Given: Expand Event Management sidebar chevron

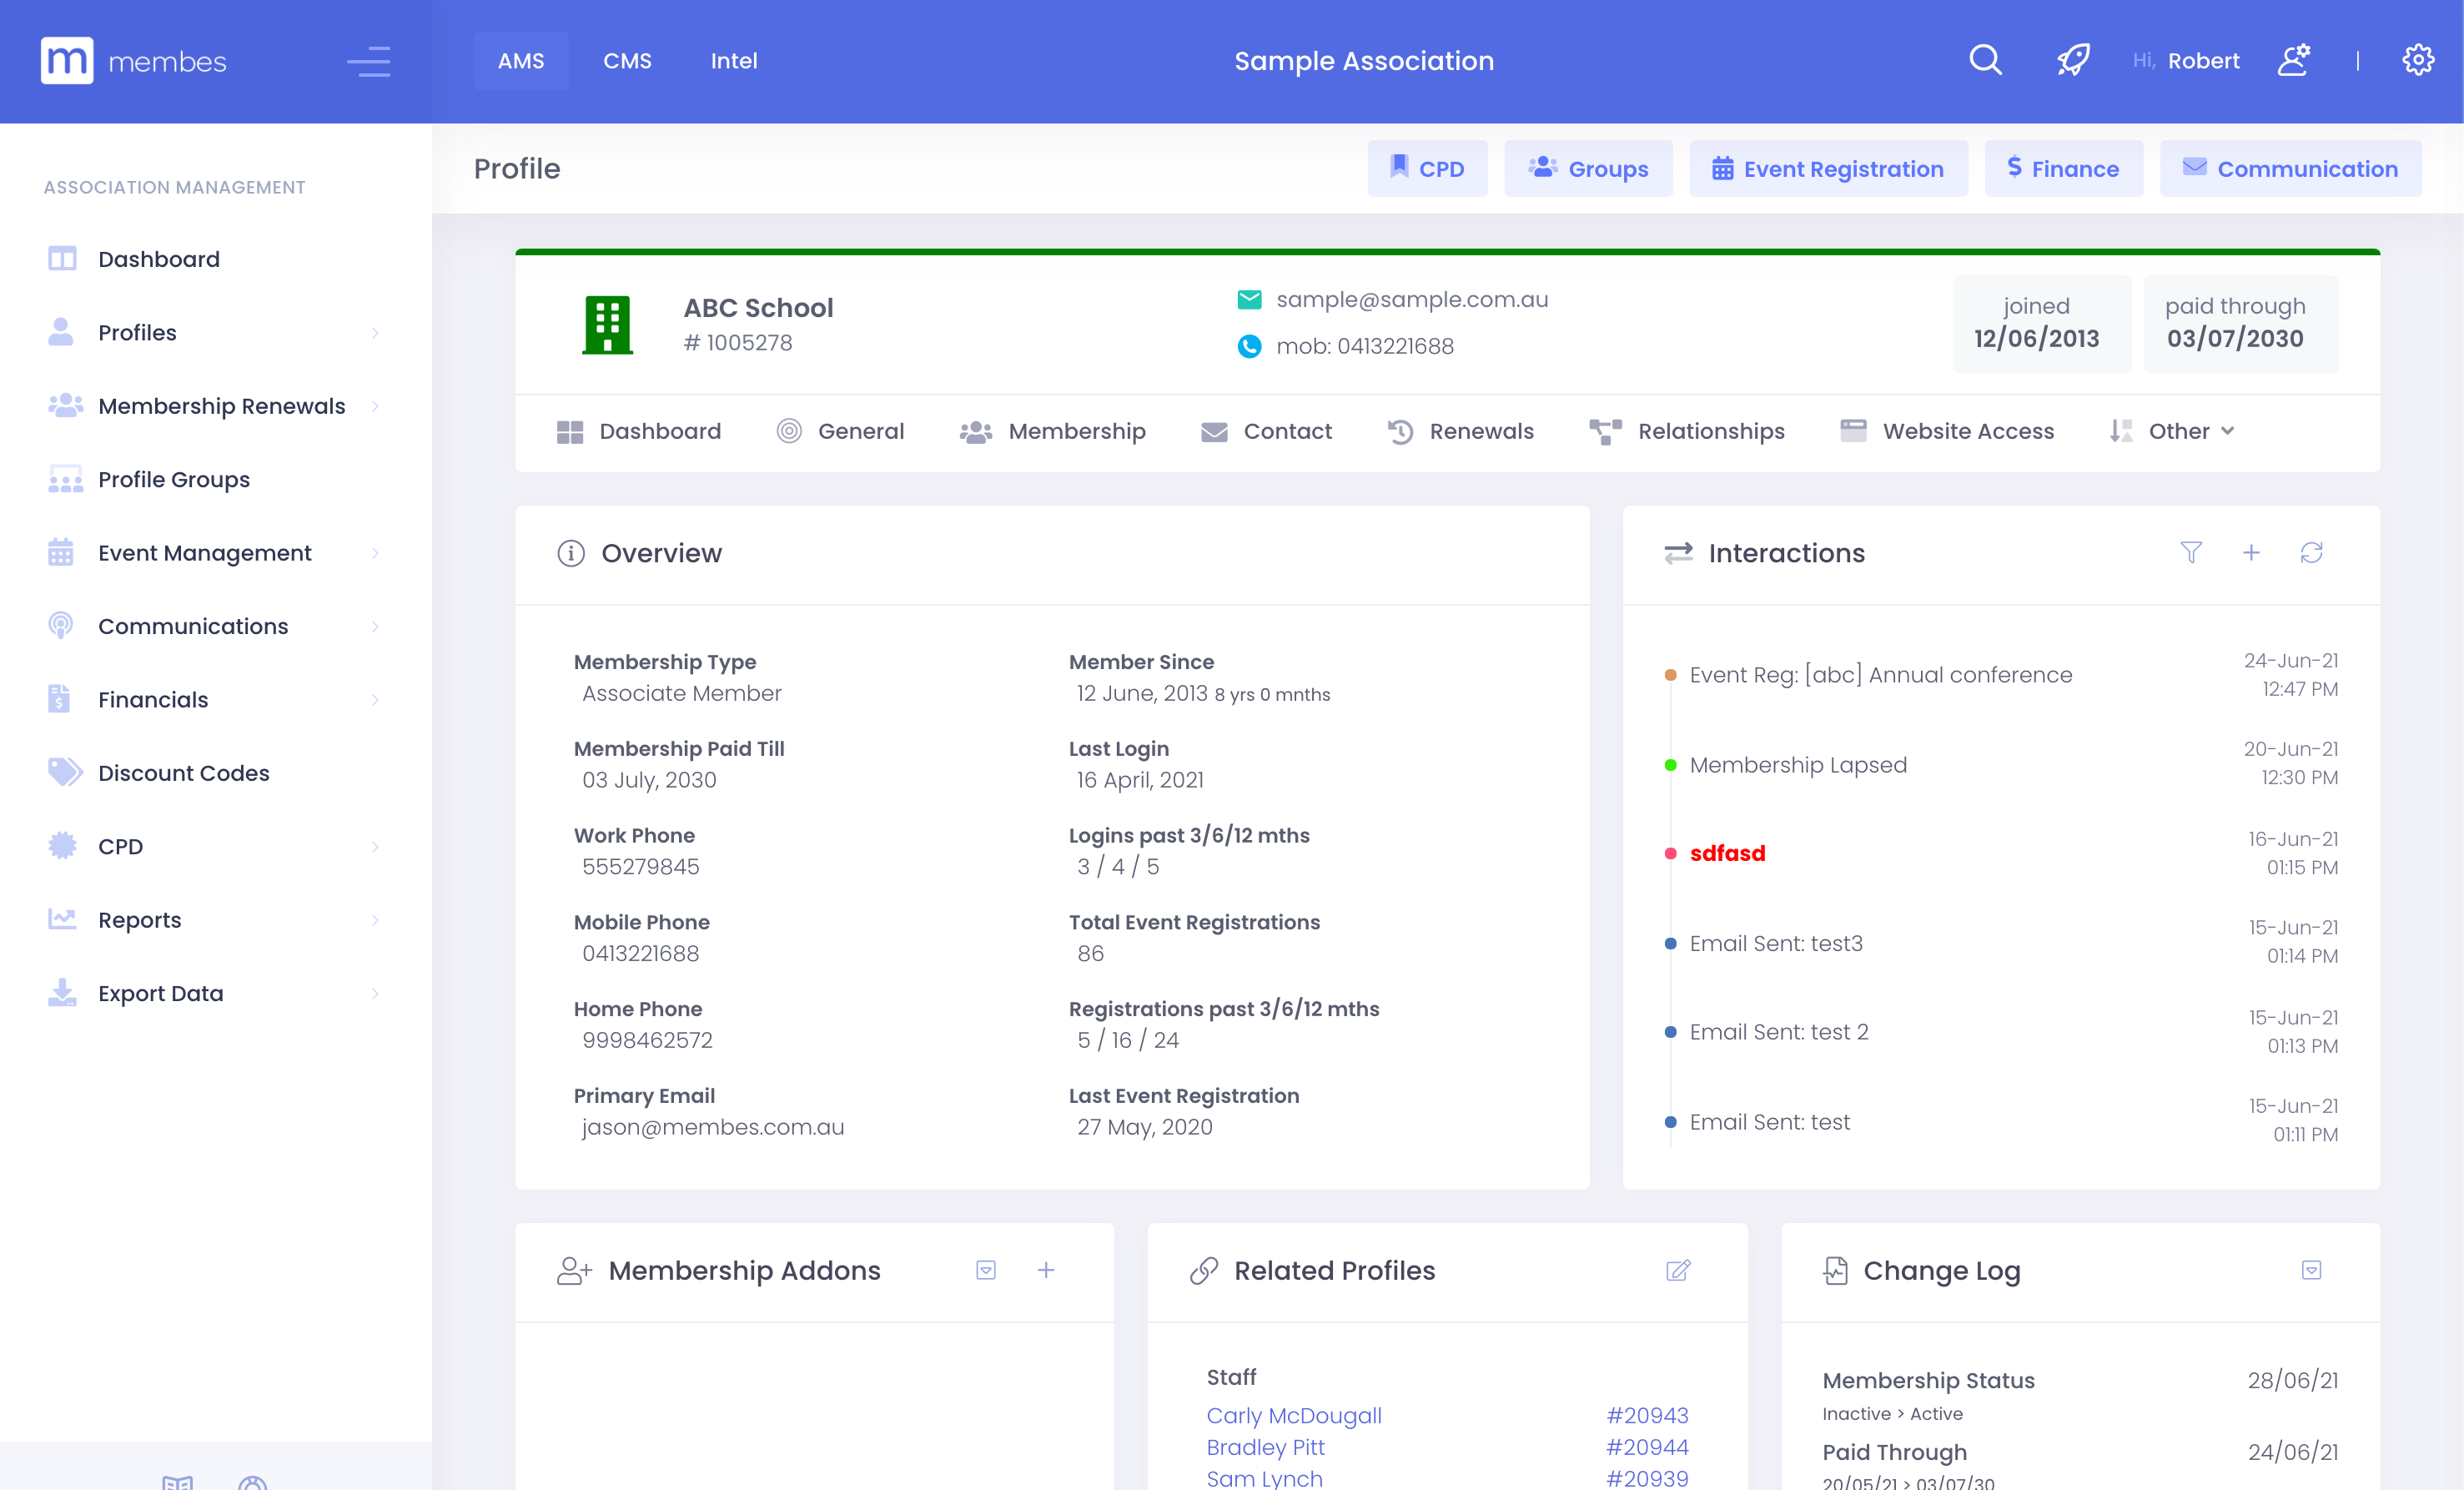Looking at the screenshot, I should click(x=375, y=553).
